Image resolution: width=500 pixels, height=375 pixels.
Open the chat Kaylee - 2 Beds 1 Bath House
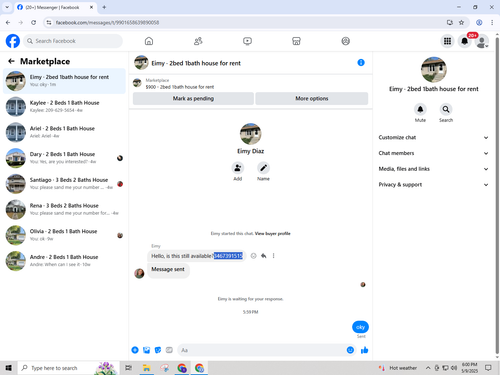tap(64, 106)
